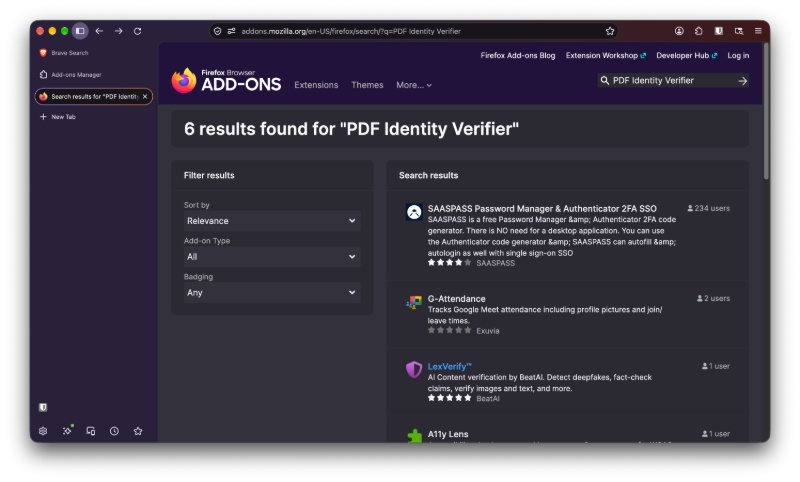The width and height of the screenshot is (800, 482).
Task: Click '2 users' count
Action: [713, 298]
